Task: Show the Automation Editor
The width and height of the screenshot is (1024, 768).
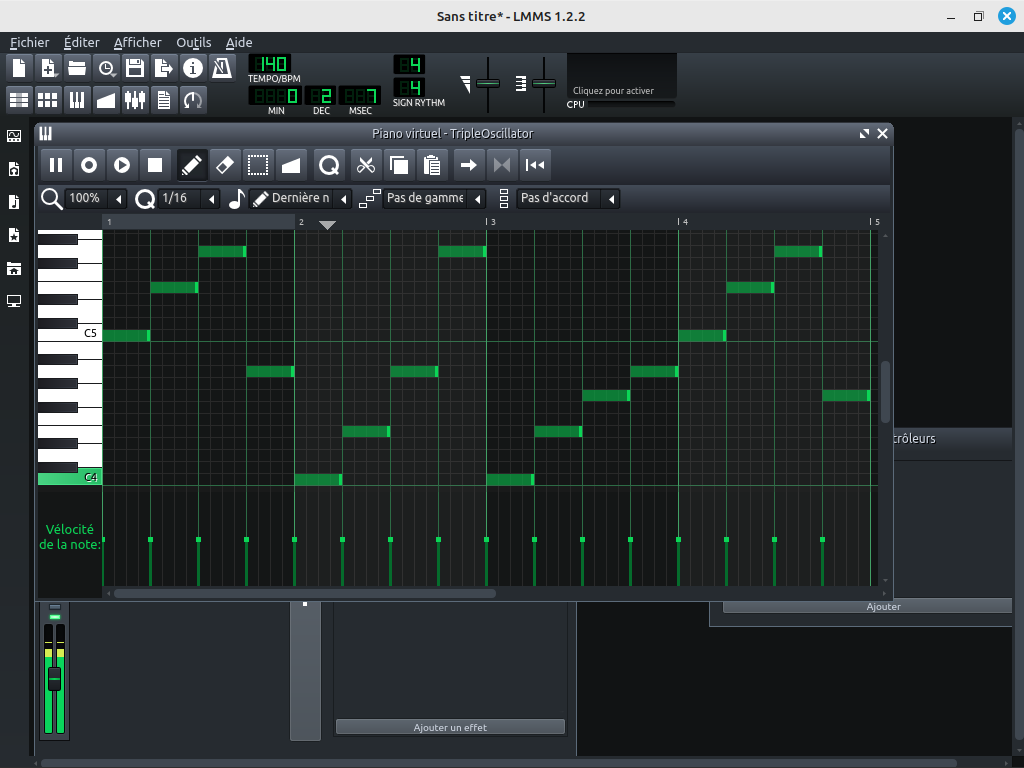Action: [x=106, y=100]
